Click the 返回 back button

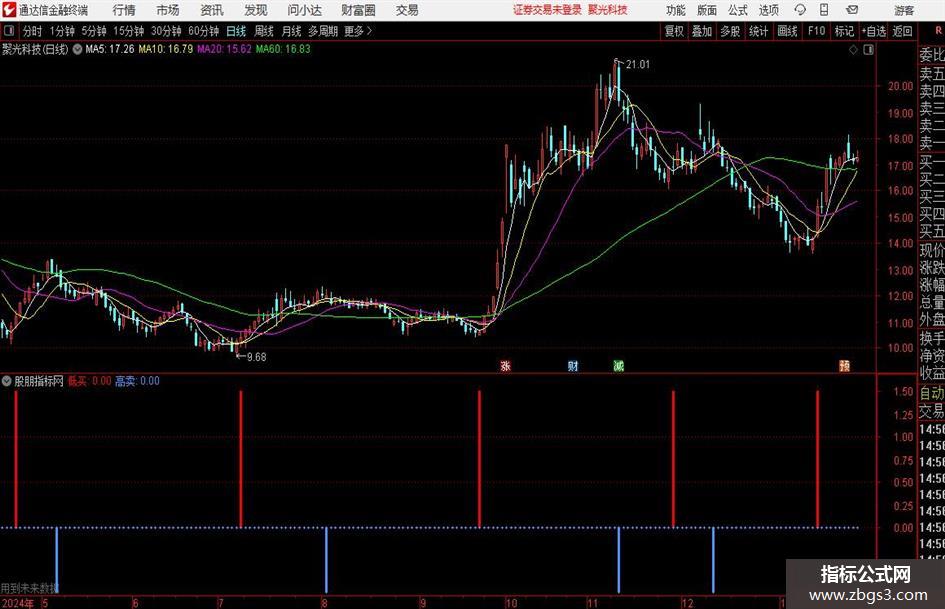point(903,31)
